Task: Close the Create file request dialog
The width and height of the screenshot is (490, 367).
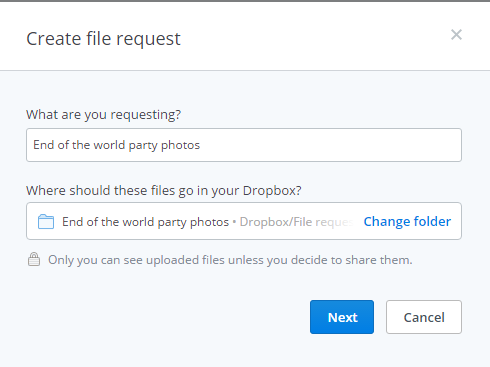Action: coord(456,35)
